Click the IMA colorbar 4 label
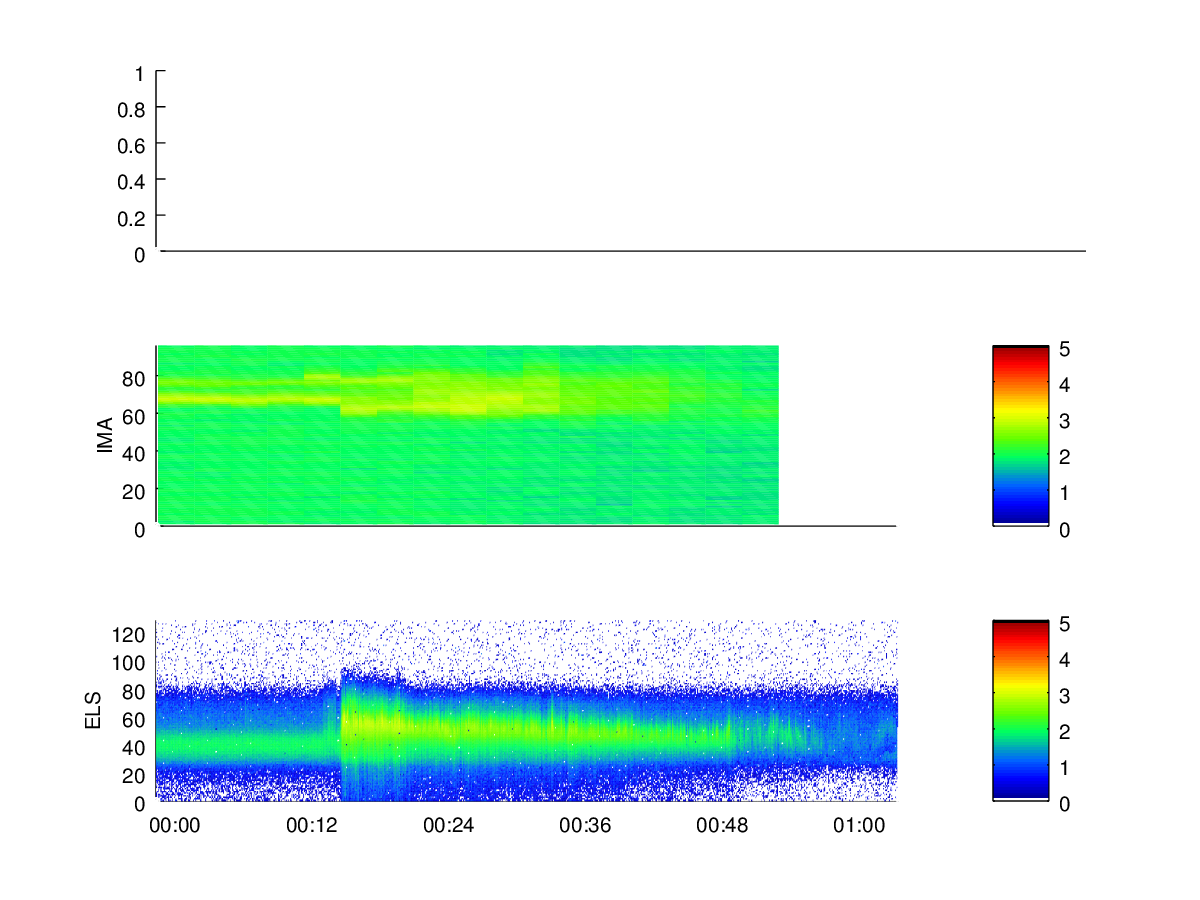Image resolution: width=1200 pixels, height=900 pixels. [x=1065, y=385]
